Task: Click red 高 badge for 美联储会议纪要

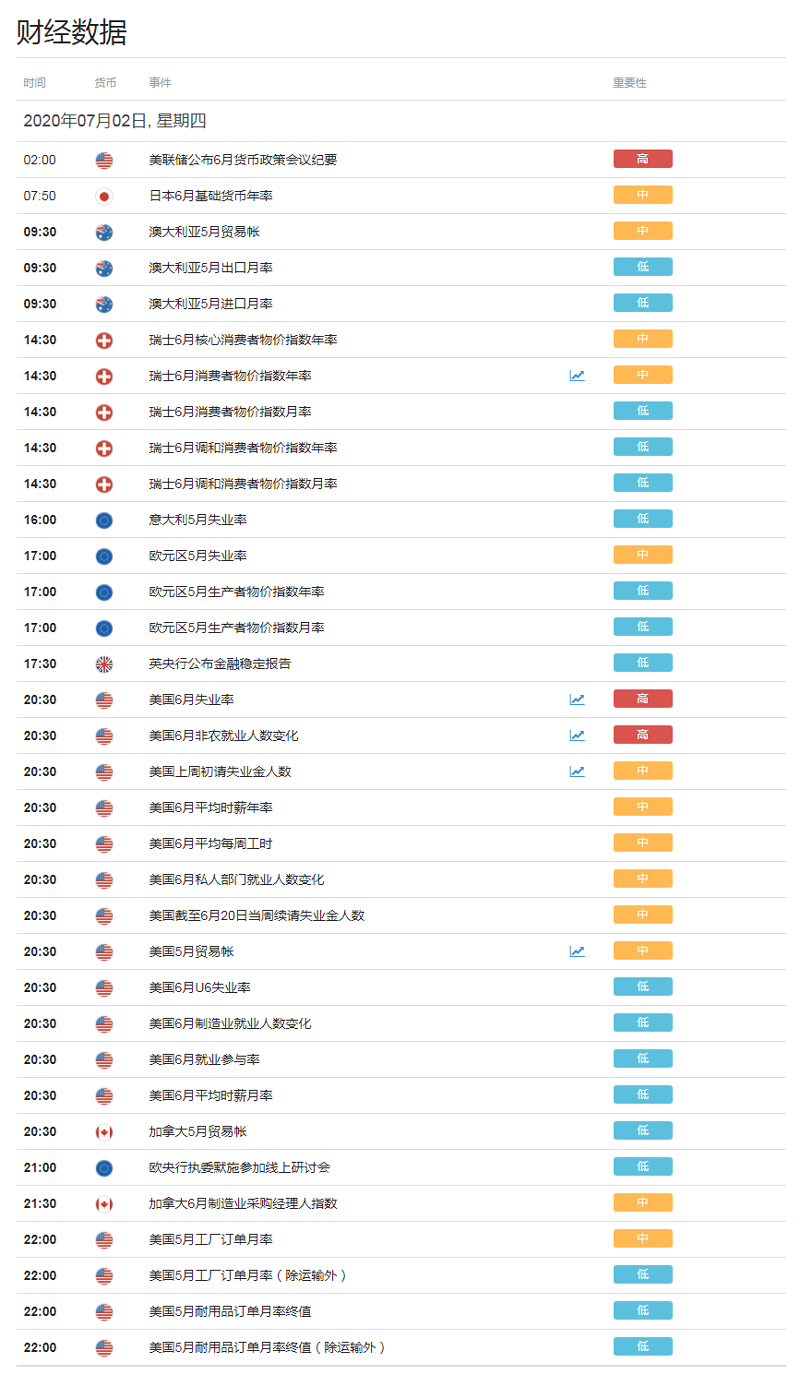Action: (x=643, y=159)
